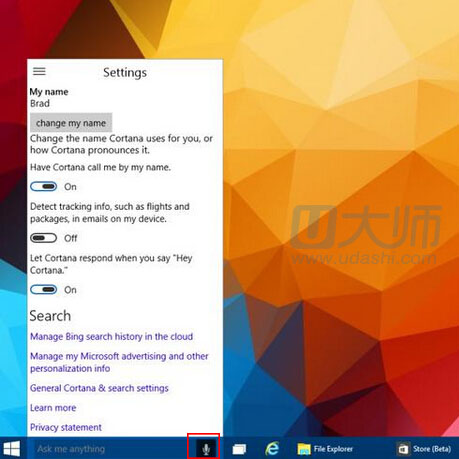Open the Privacy statement link
The height and width of the screenshot is (459, 459).
66,427
